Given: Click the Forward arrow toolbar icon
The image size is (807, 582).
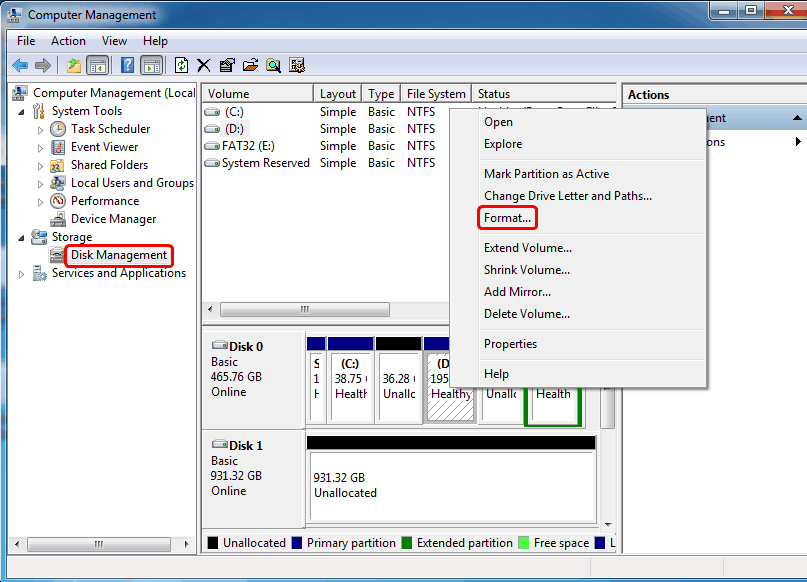Looking at the screenshot, I should click(43, 65).
